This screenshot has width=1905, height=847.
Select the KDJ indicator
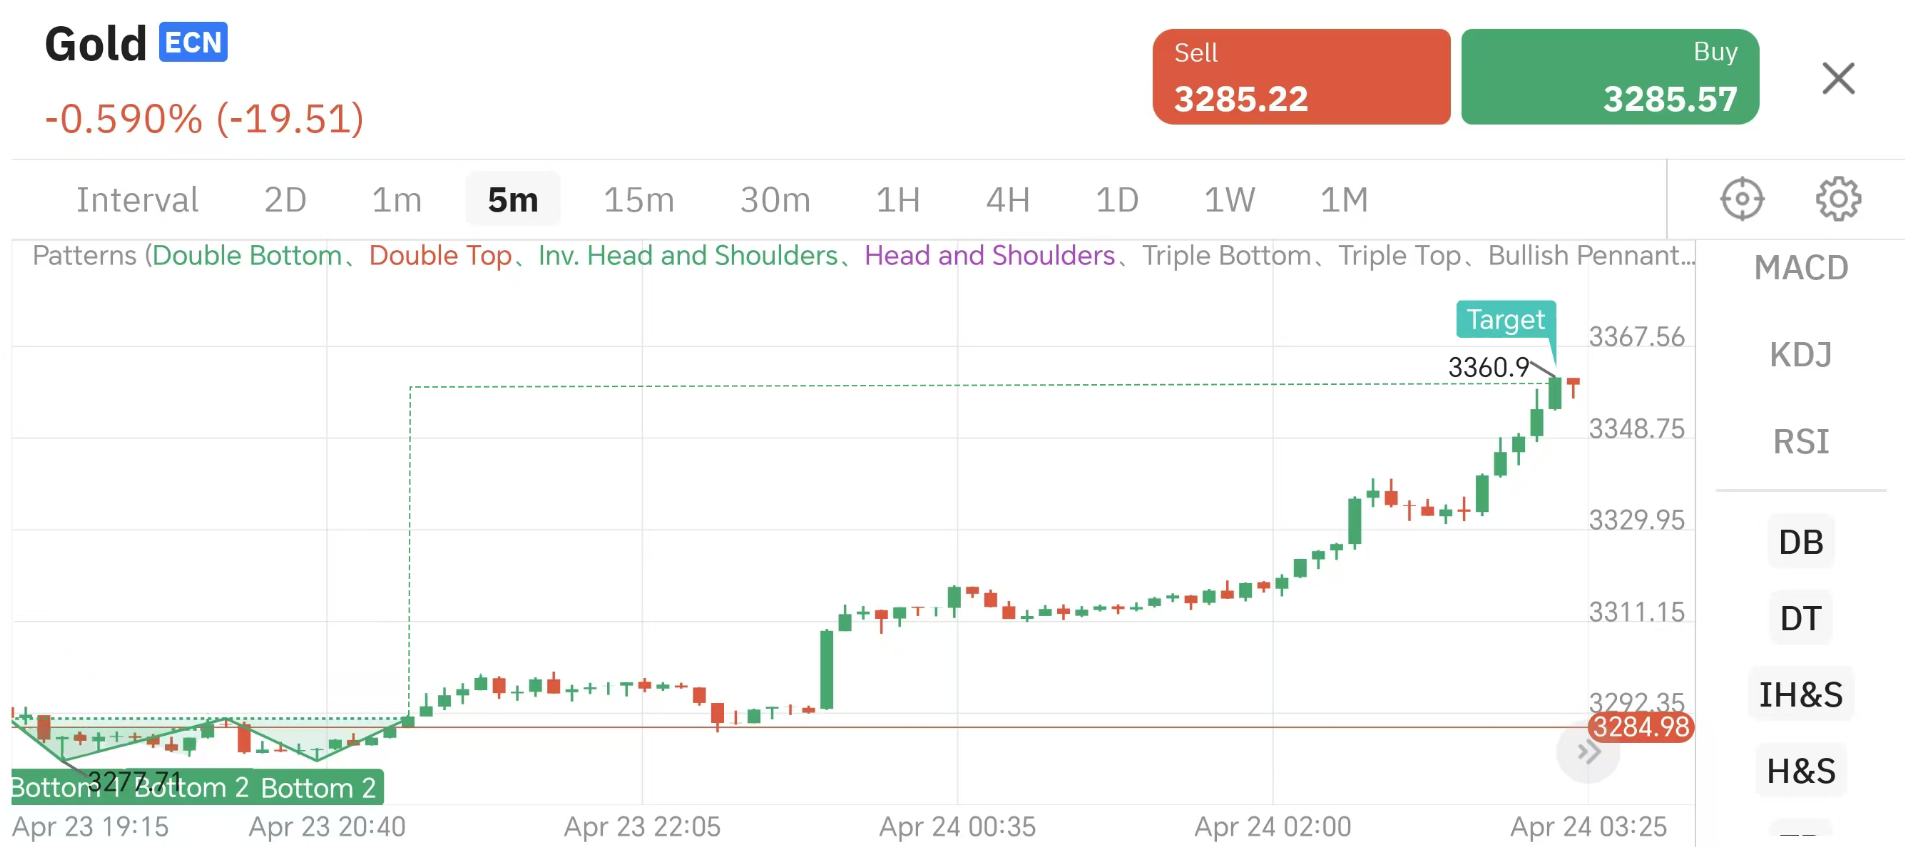[1801, 355]
